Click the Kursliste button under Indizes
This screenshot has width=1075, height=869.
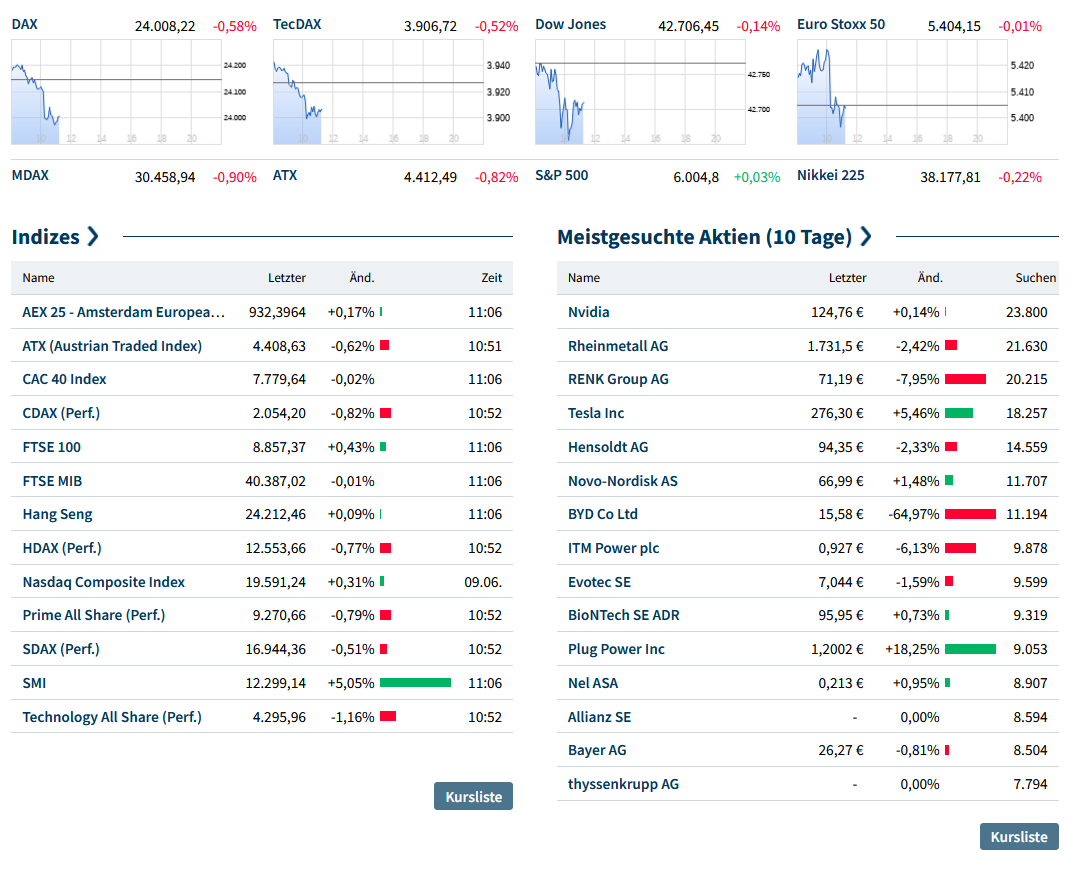click(x=473, y=796)
